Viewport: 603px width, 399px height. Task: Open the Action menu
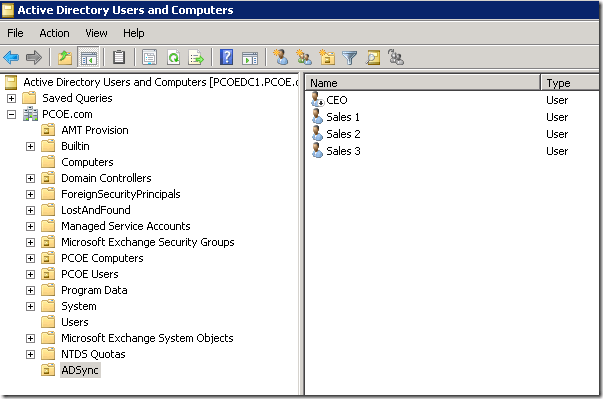[54, 33]
